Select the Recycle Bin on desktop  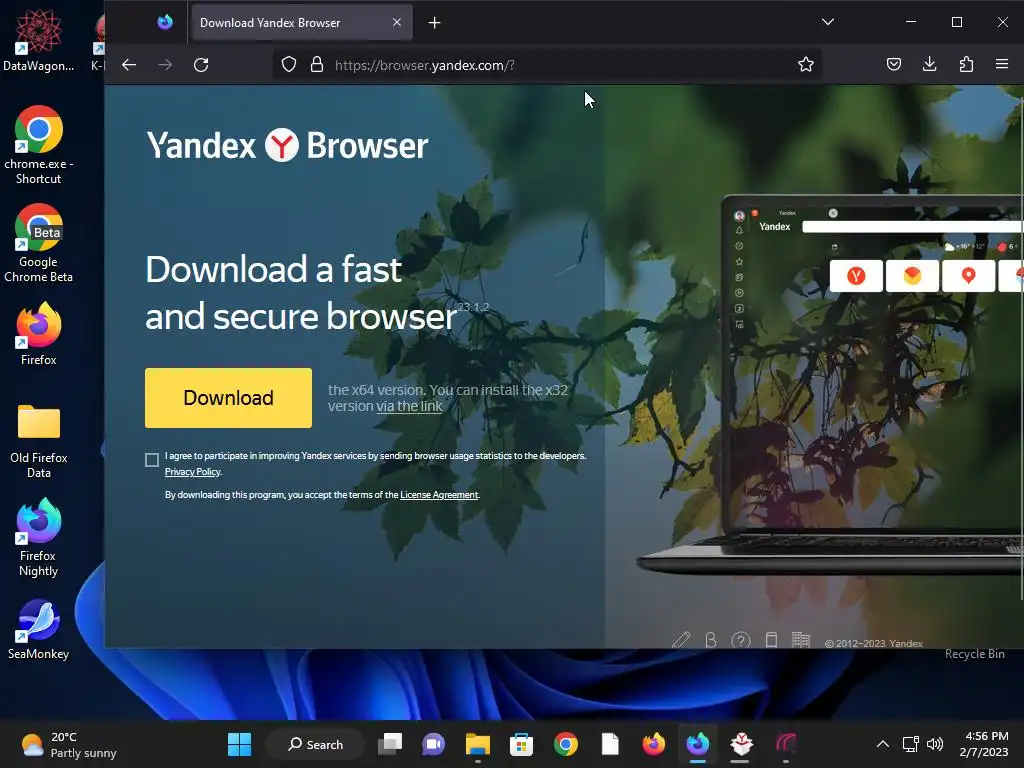(x=974, y=654)
